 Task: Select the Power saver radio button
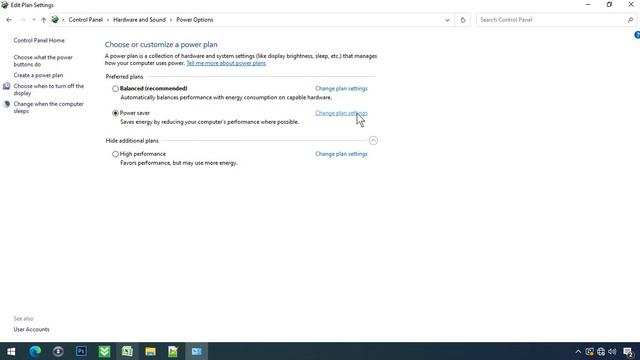point(115,113)
